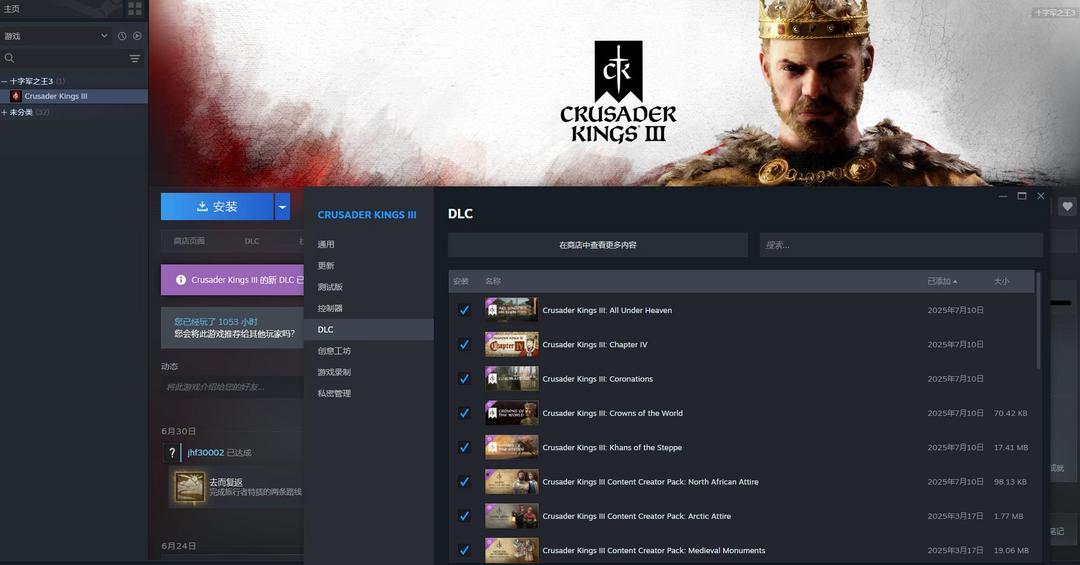Image resolution: width=1080 pixels, height=565 pixels.
Task: Click the search magnifier icon in library sidebar
Action: (x=10, y=59)
